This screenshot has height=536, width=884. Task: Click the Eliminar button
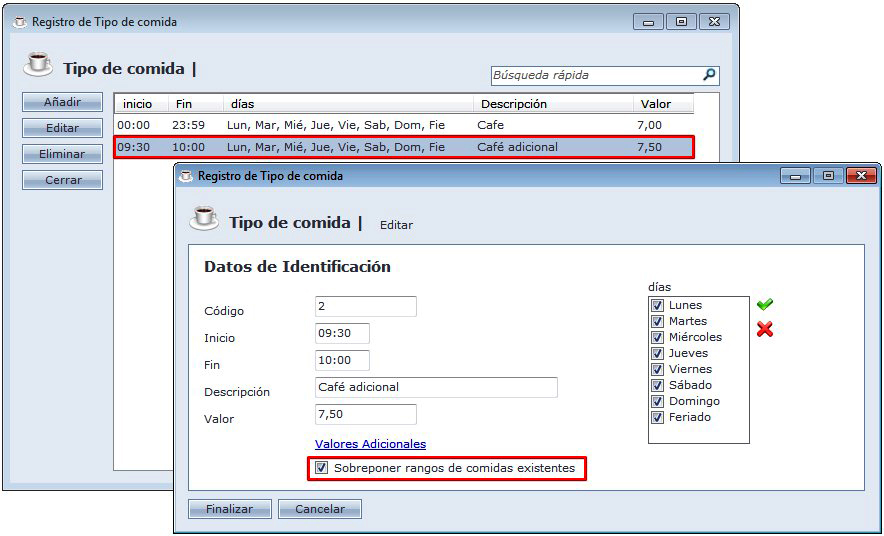[x=62, y=155]
